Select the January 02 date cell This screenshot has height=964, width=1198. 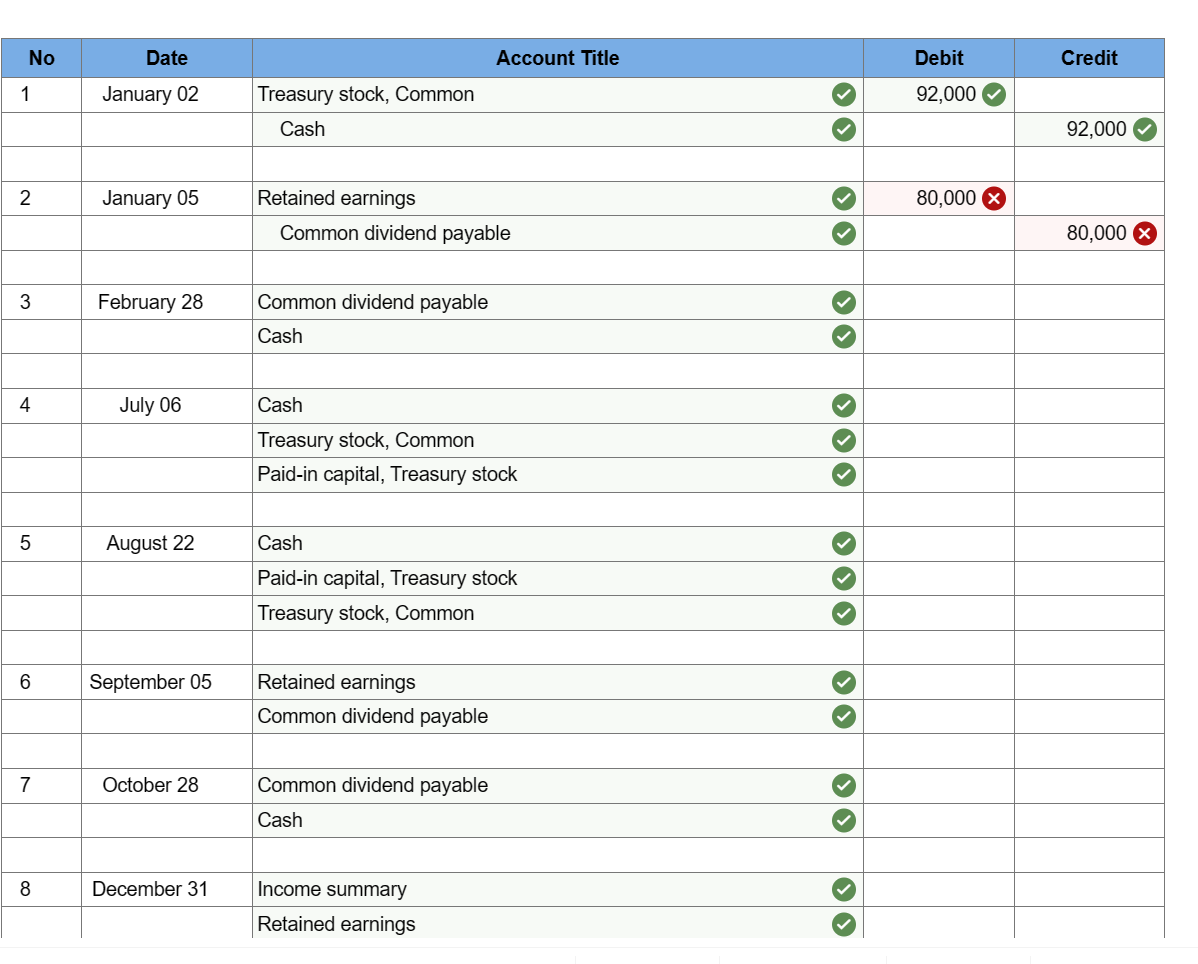167,95
